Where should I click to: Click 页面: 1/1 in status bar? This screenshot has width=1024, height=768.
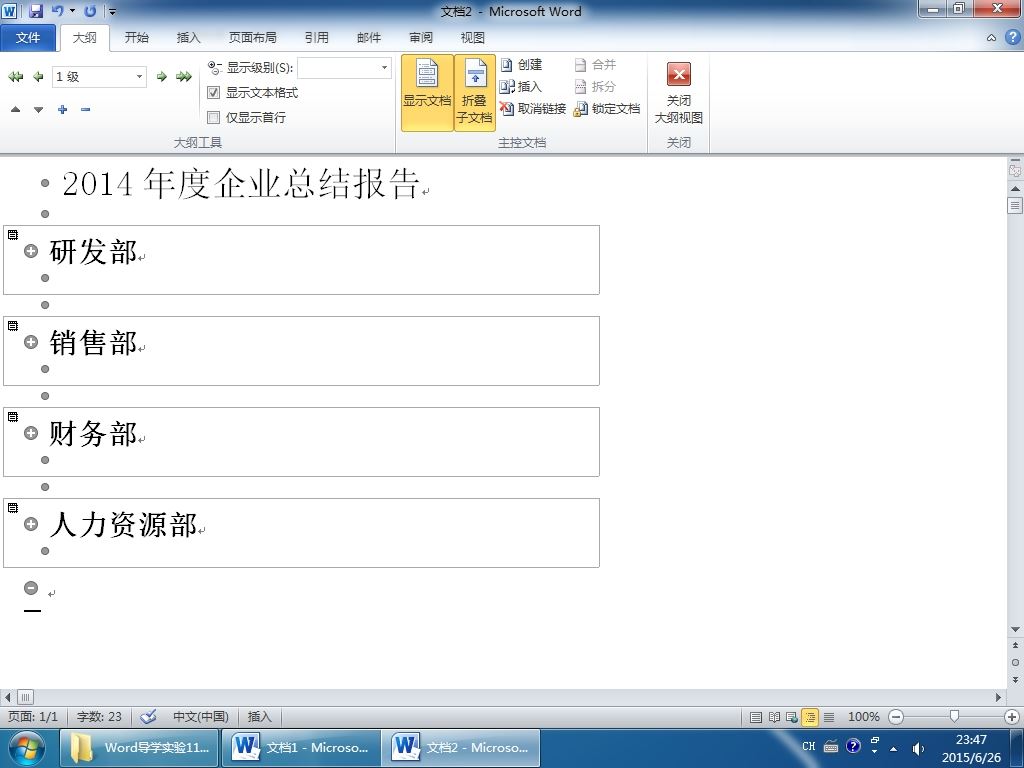coord(33,716)
